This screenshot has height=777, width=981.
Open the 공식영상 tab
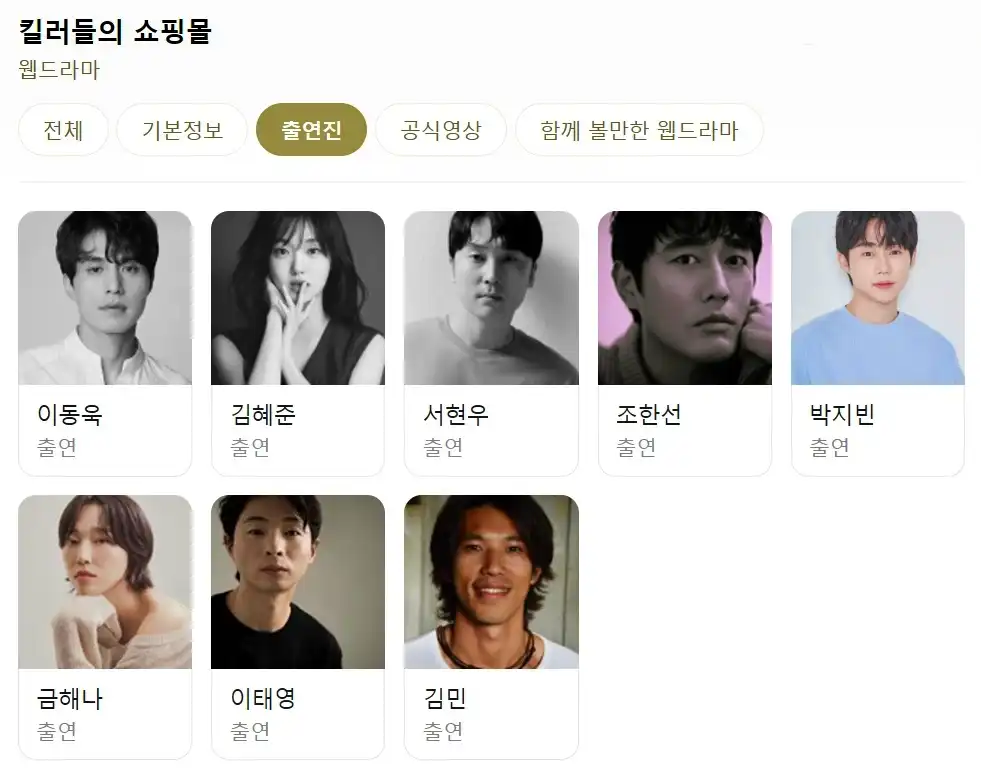(440, 130)
